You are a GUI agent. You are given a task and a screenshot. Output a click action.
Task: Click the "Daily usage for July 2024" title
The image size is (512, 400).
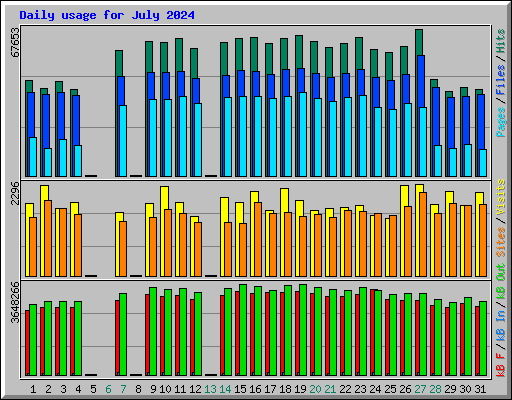[107, 15]
